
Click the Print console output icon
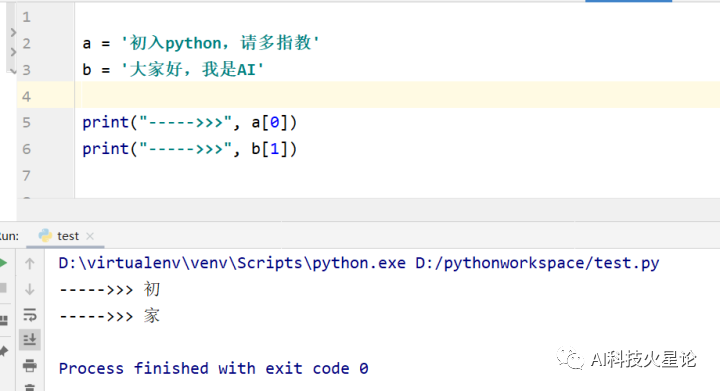(x=30, y=366)
